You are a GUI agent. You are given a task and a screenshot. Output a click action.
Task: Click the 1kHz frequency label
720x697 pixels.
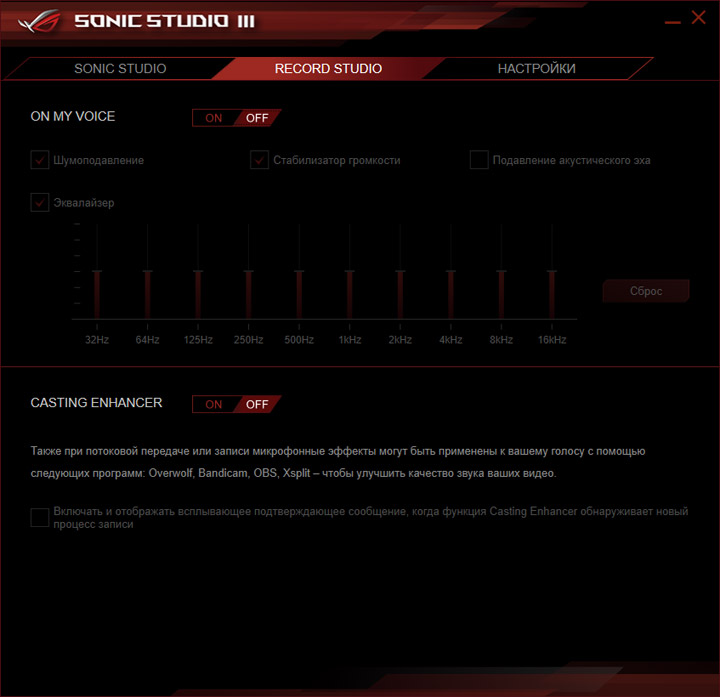click(350, 340)
